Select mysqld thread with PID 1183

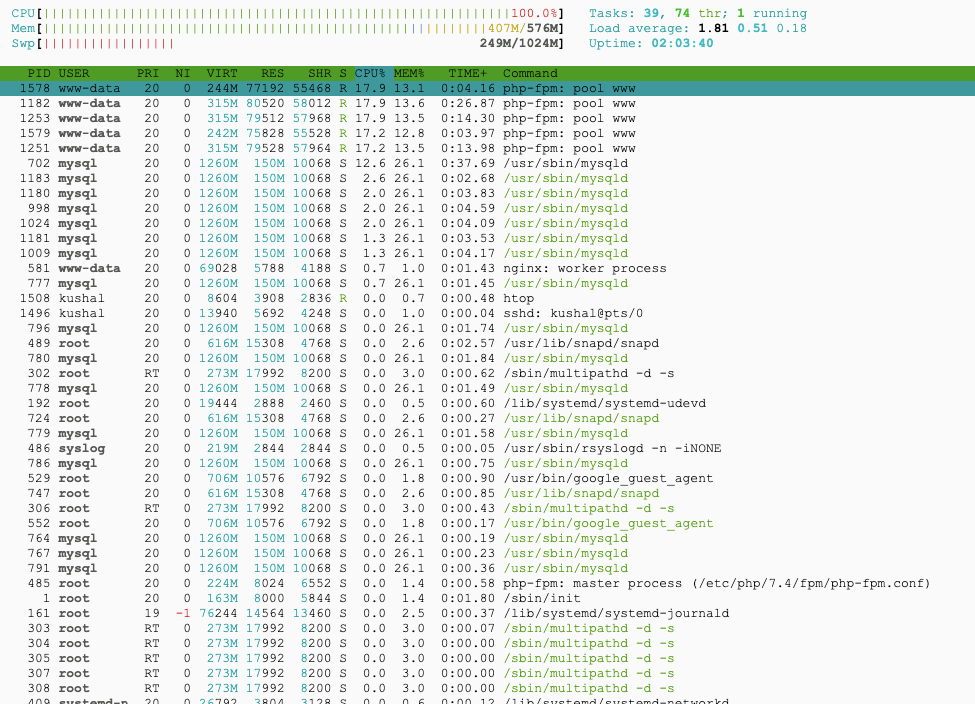coord(488,178)
